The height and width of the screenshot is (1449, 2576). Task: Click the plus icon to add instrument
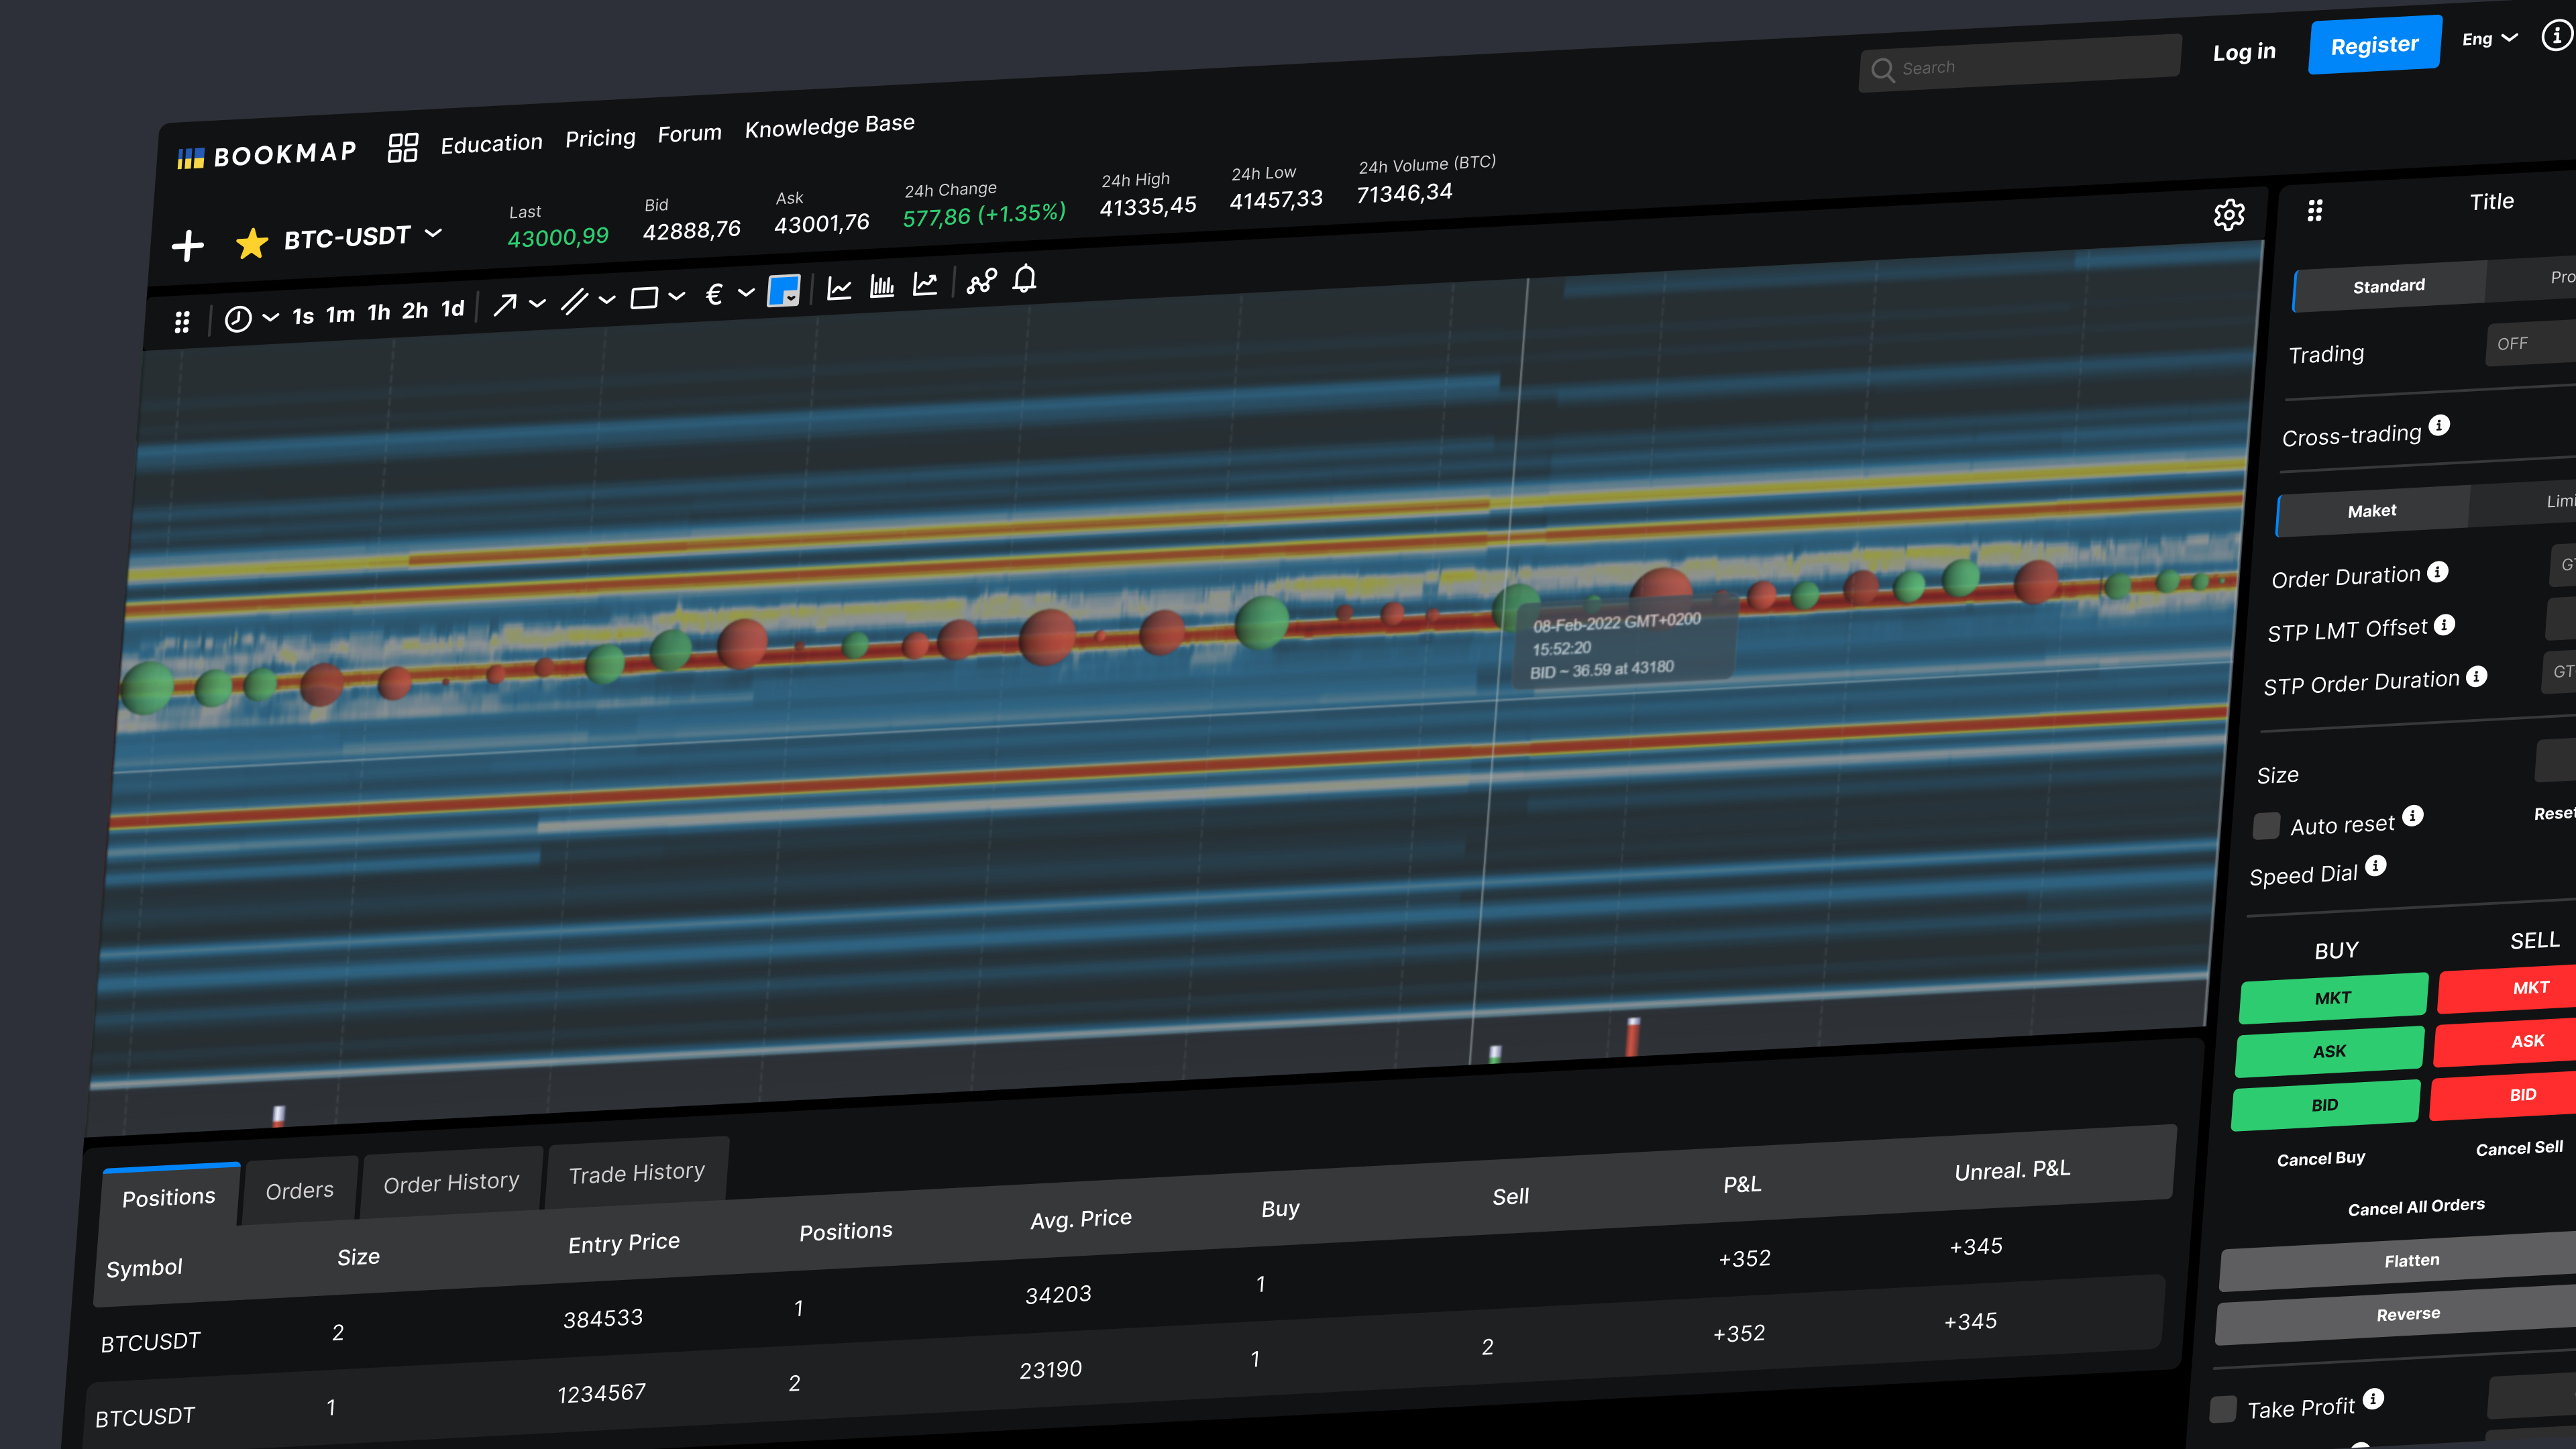click(187, 246)
